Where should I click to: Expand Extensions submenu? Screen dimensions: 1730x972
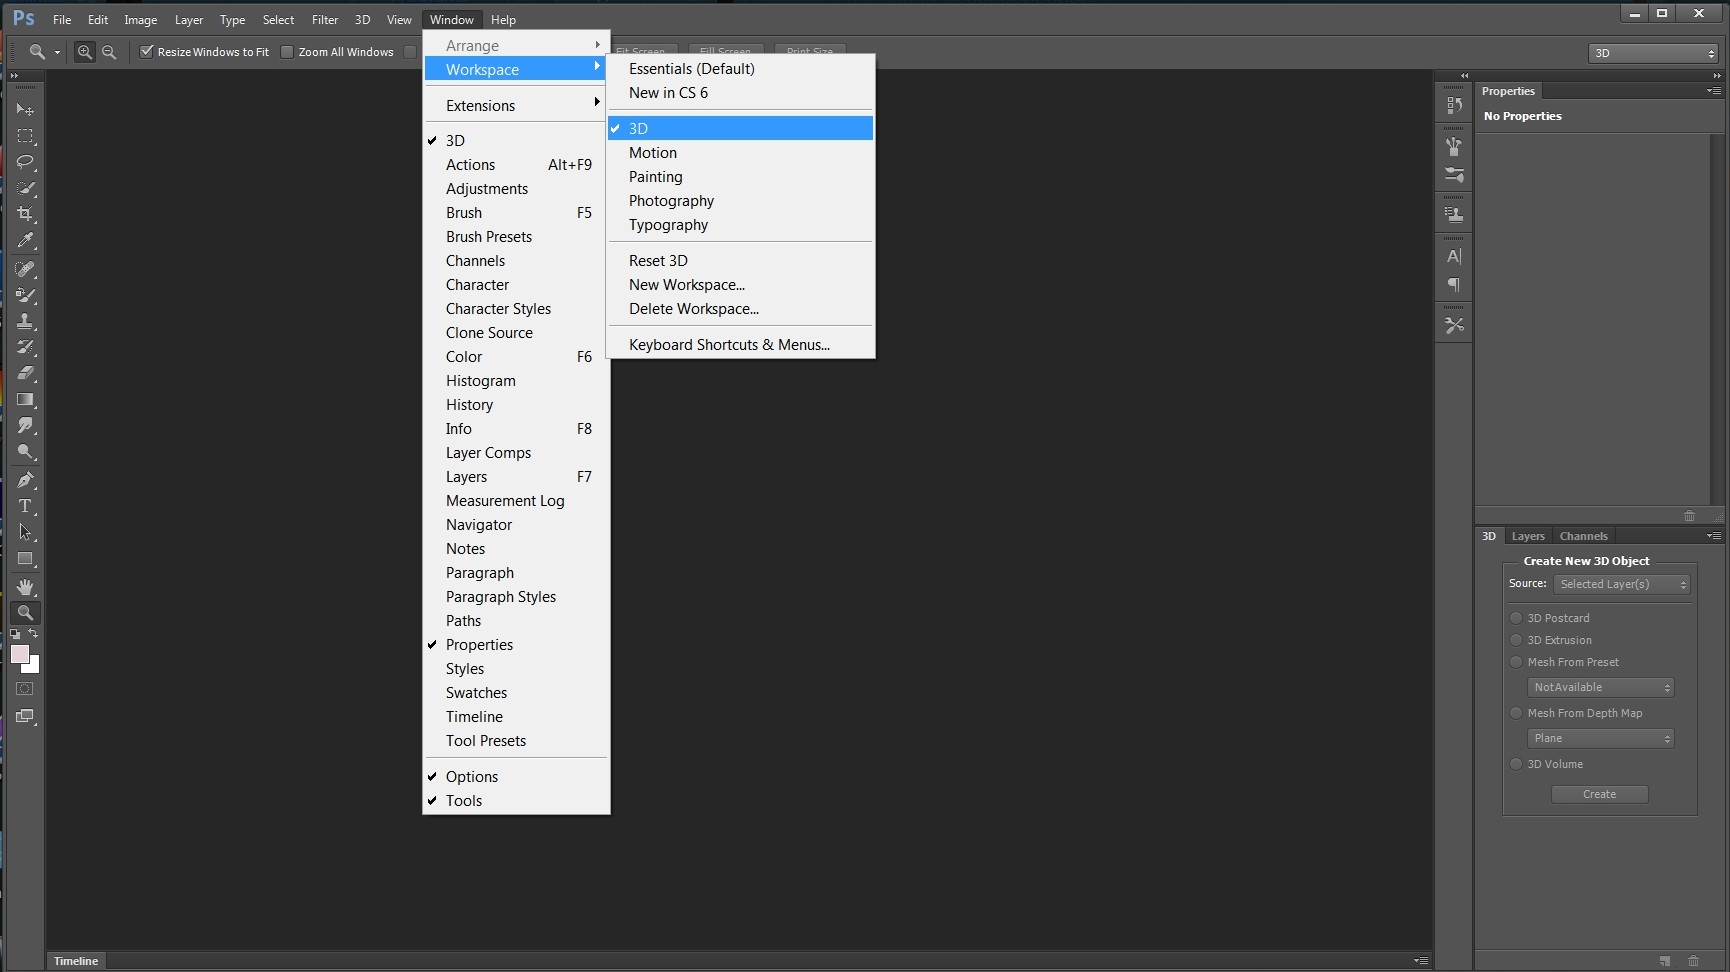tap(516, 106)
